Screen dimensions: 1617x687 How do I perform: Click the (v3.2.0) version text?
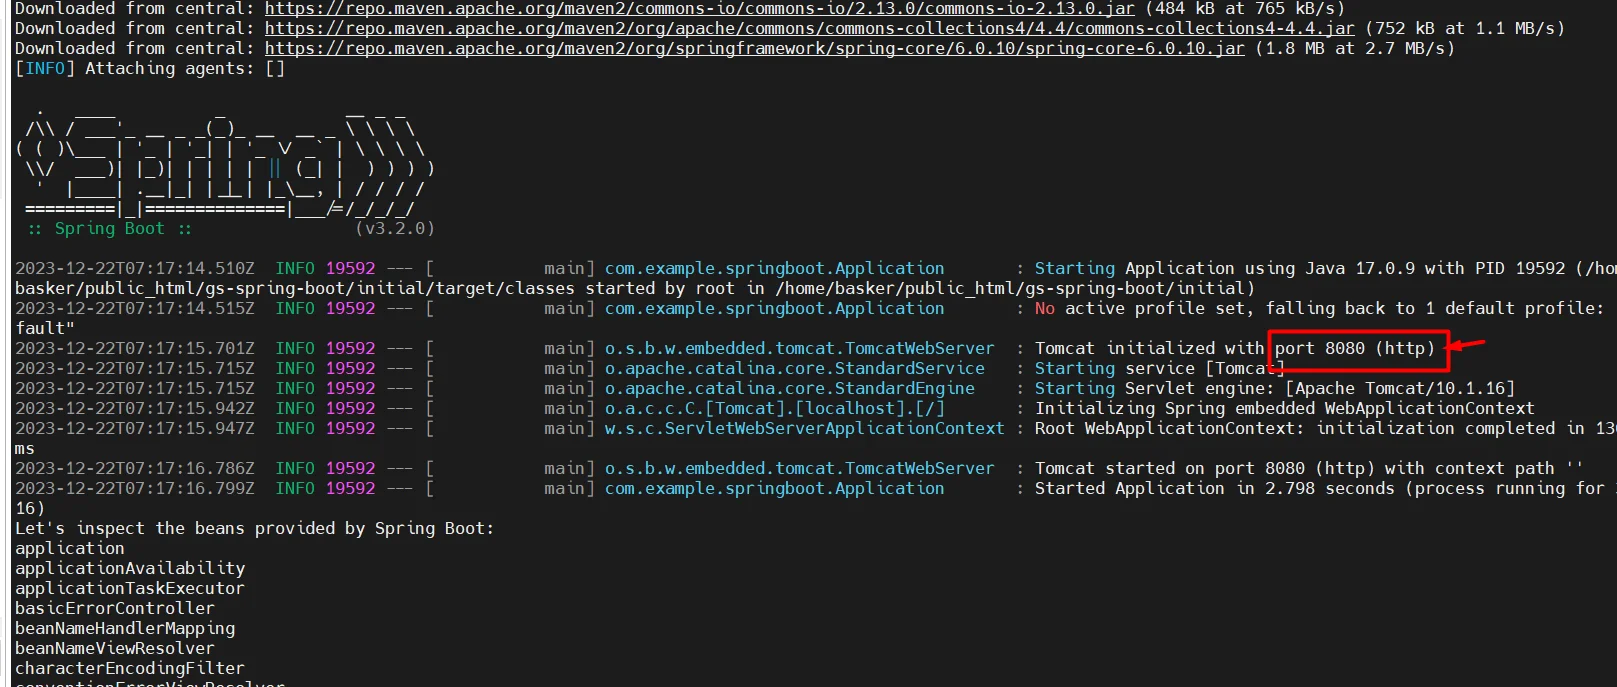coord(395,229)
